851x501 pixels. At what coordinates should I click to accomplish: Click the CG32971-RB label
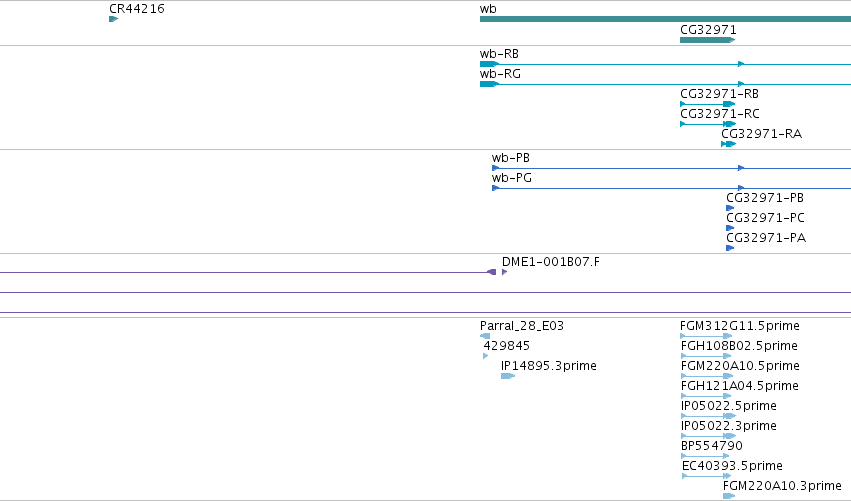click(x=719, y=94)
